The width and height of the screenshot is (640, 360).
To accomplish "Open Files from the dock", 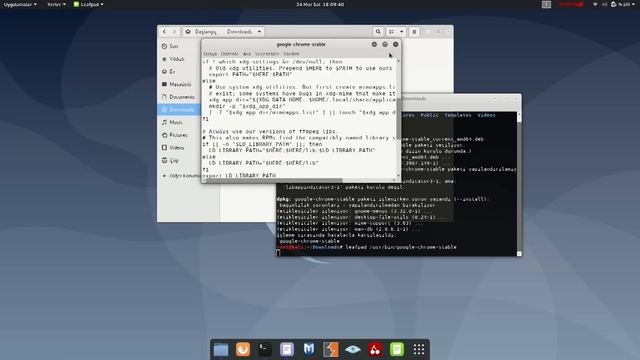I will [221, 349].
